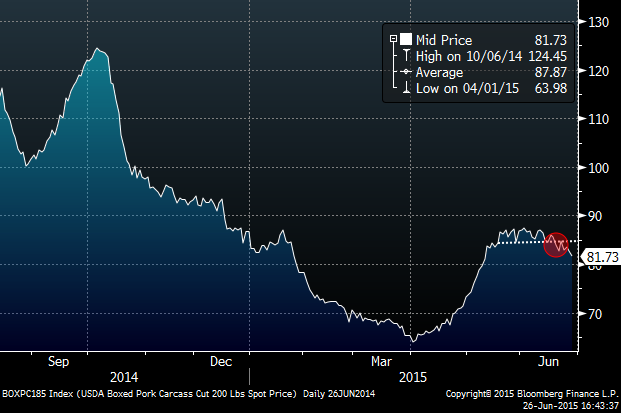Click the 81.73 current price label
Viewport: 621px width, 413px height.
598,258
